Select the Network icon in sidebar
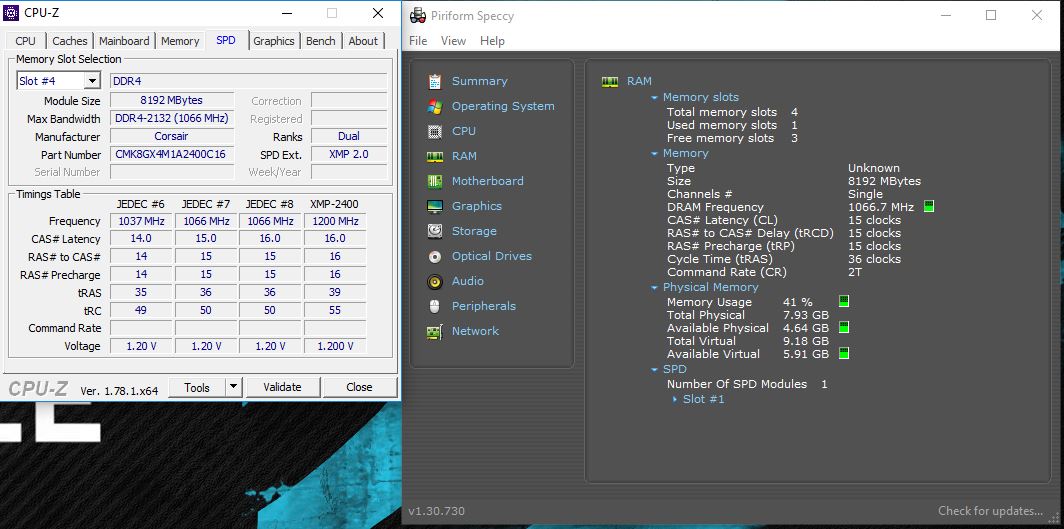Image resolution: width=1064 pixels, height=529 pixels. pyautogui.click(x=435, y=331)
